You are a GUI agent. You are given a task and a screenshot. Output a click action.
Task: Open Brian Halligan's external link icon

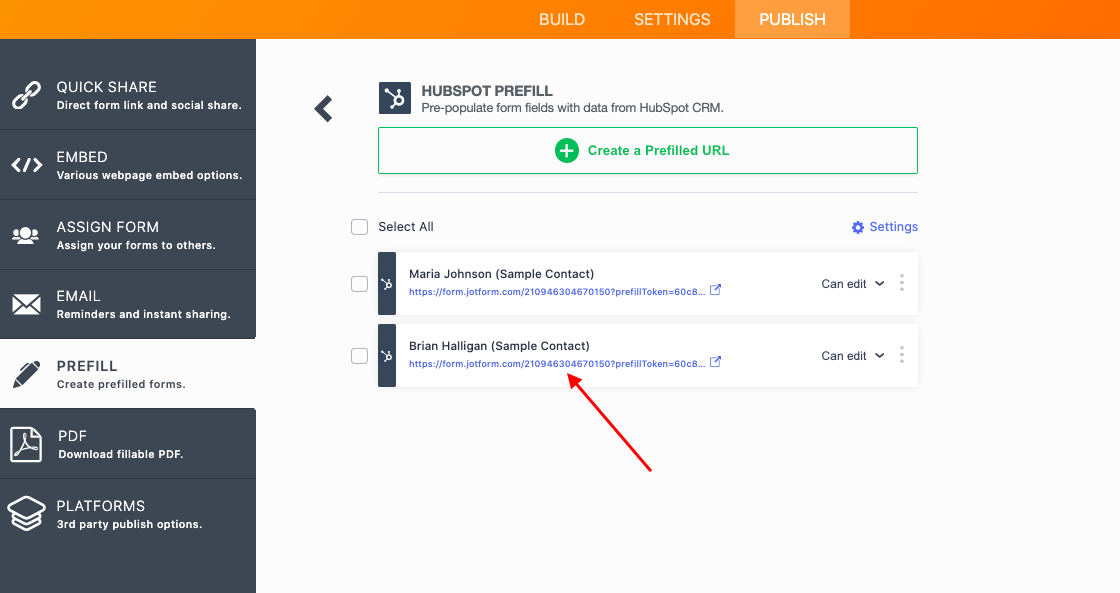716,362
